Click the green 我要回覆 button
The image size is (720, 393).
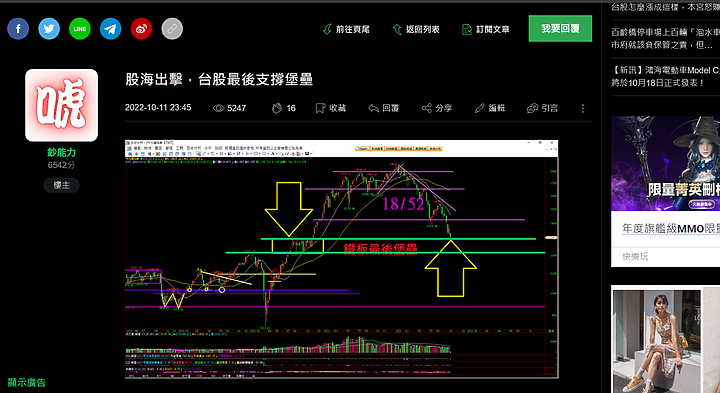pyautogui.click(x=560, y=28)
